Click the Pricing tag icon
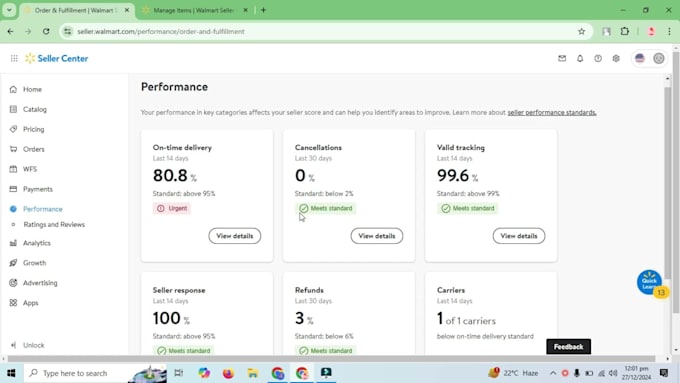This screenshot has height=383, width=680. (13, 129)
